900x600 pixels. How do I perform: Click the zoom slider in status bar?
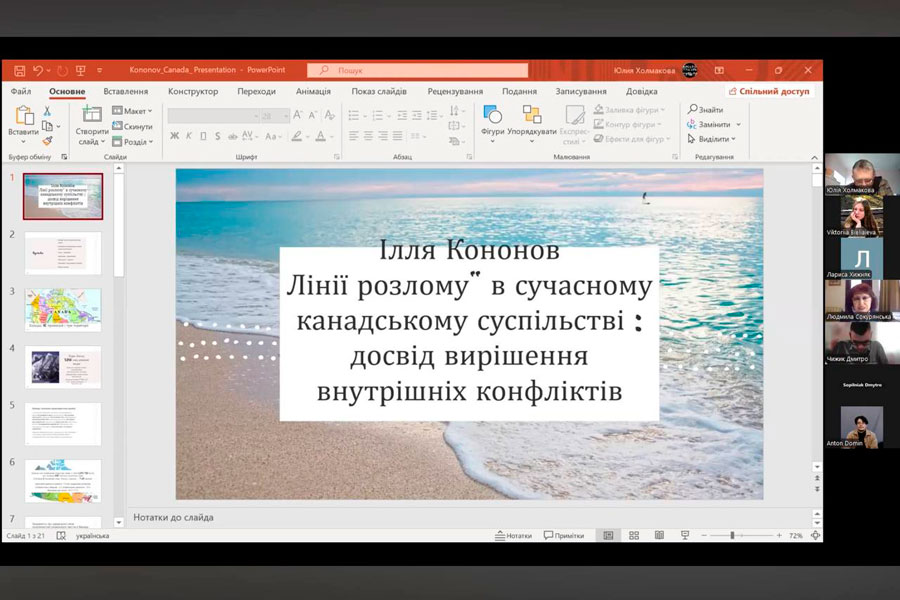click(732, 536)
